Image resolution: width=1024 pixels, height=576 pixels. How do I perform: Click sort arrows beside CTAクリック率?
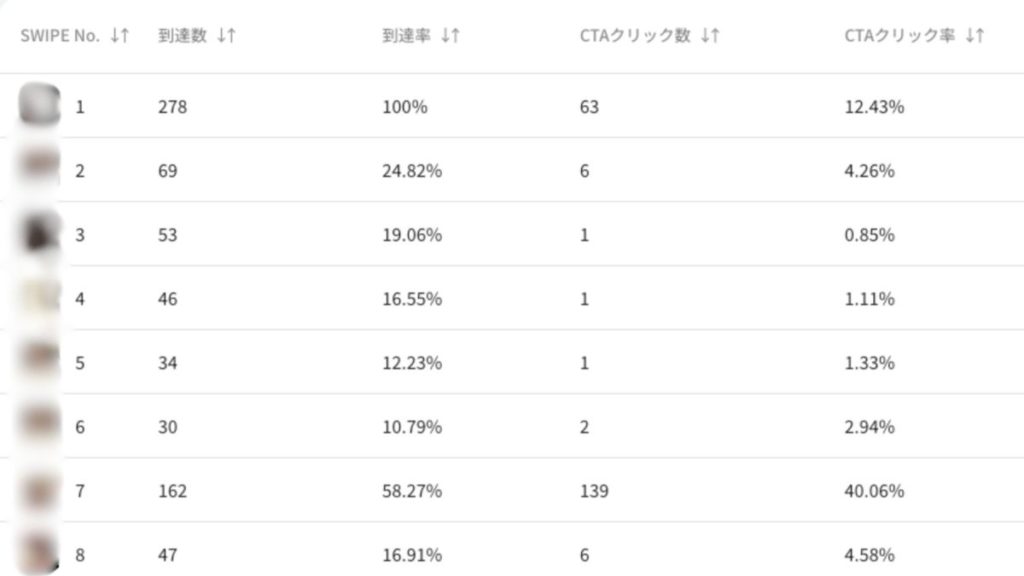pos(975,36)
